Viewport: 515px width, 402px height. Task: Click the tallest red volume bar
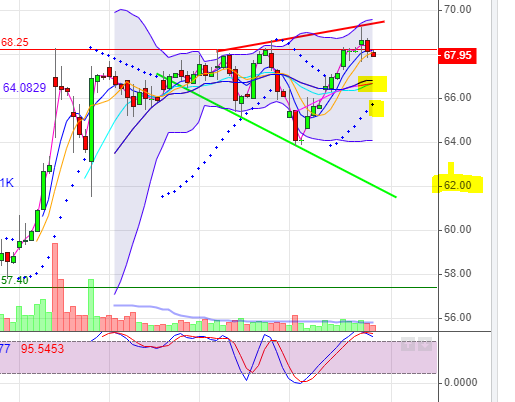55,287
